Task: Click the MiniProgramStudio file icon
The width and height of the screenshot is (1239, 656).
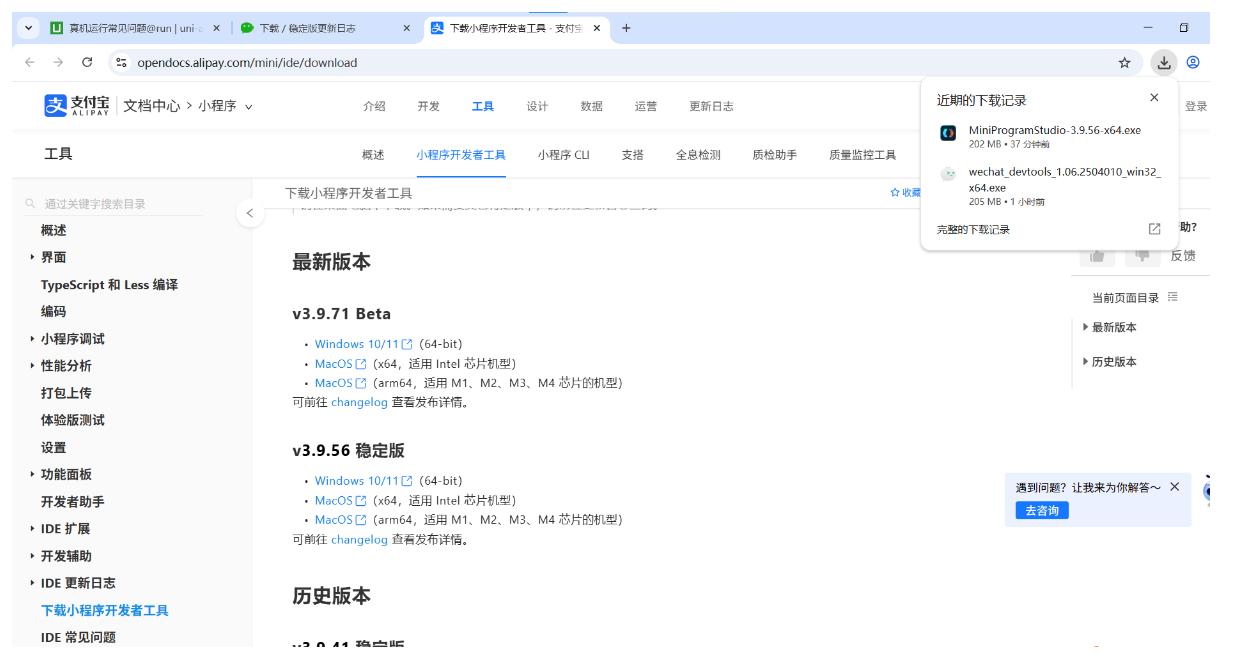Action: pos(948,132)
